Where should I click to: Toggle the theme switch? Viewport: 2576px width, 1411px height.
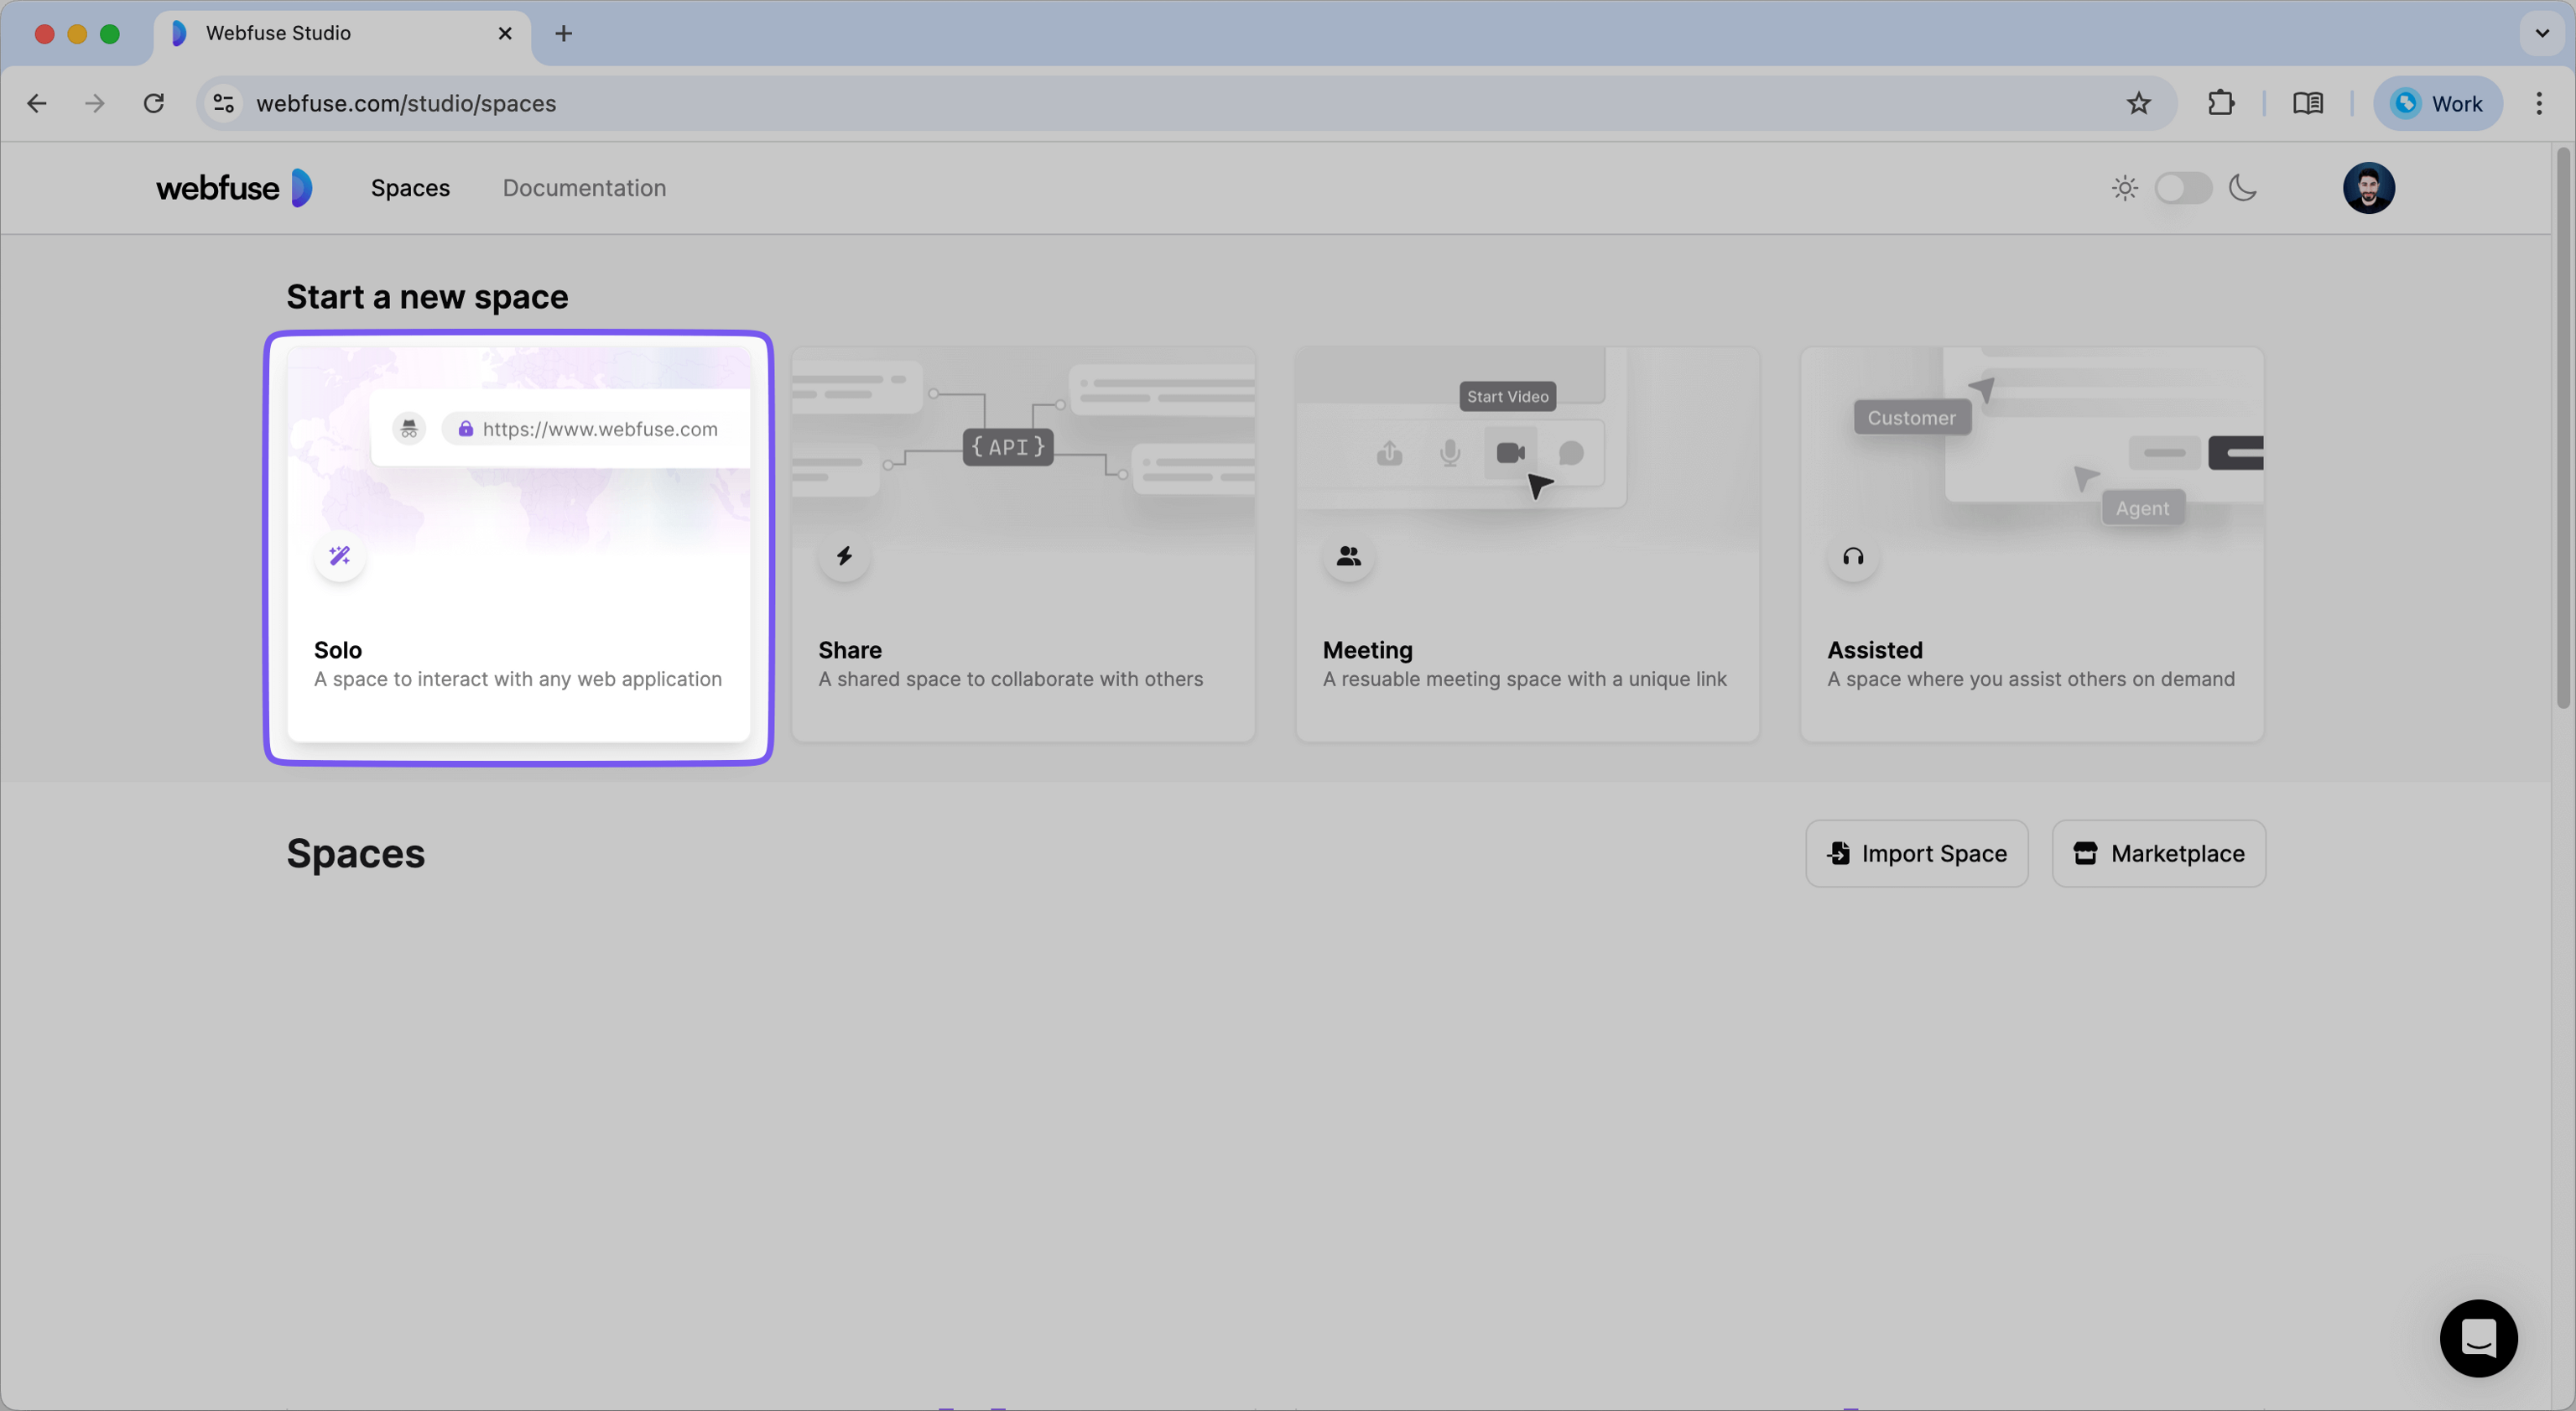(2184, 188)
